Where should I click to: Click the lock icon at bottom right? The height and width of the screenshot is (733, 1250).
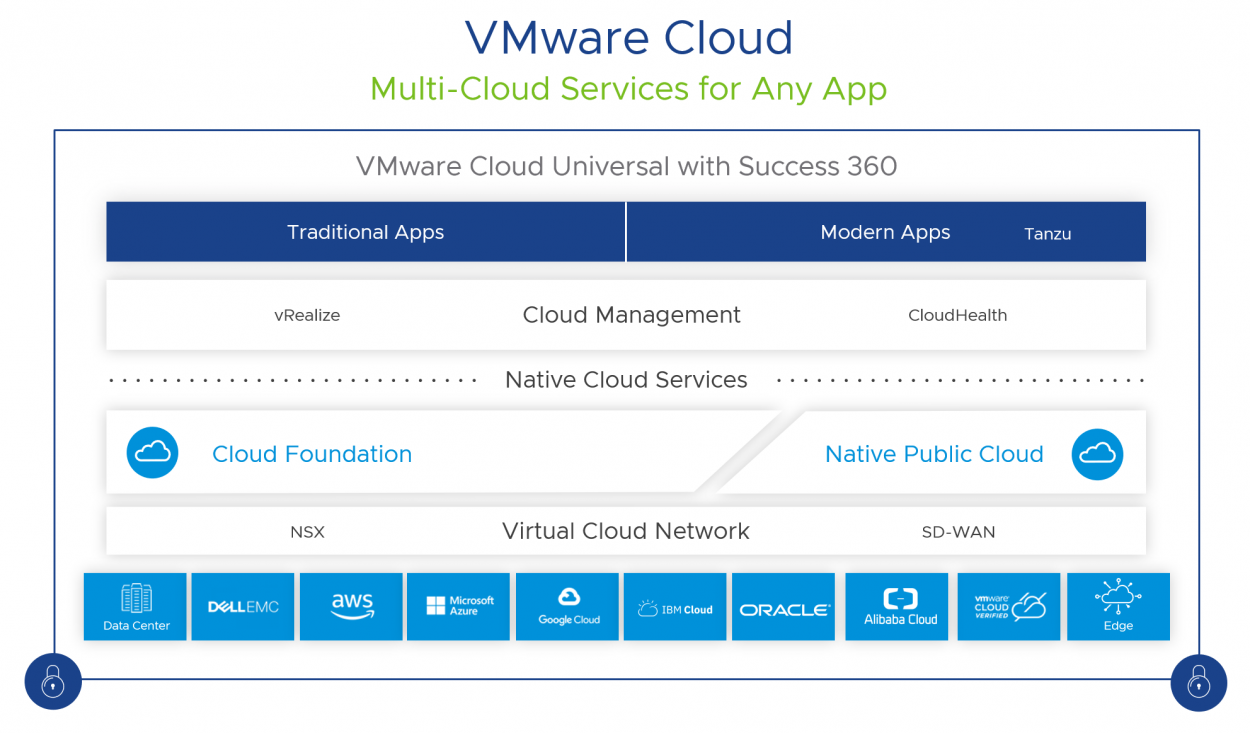click(1198, 683)
